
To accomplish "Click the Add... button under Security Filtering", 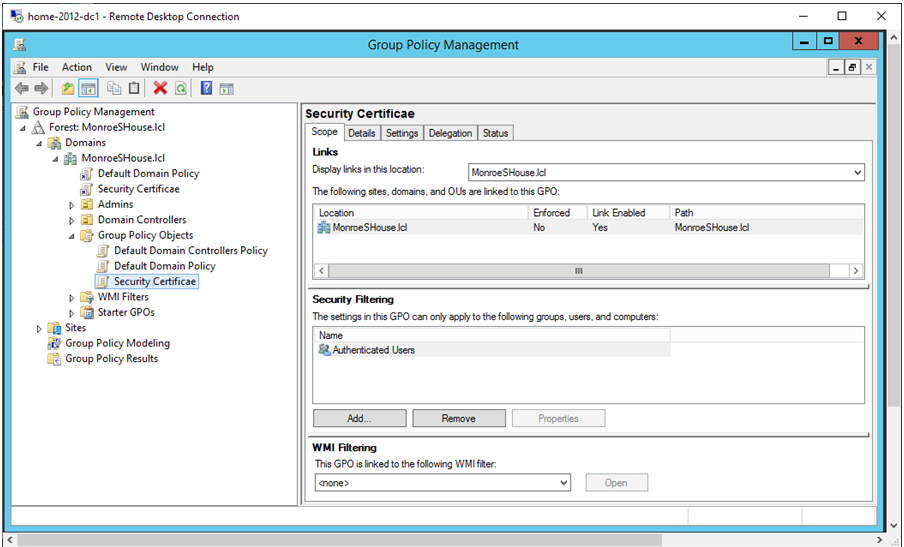I will tap(359, 418).
